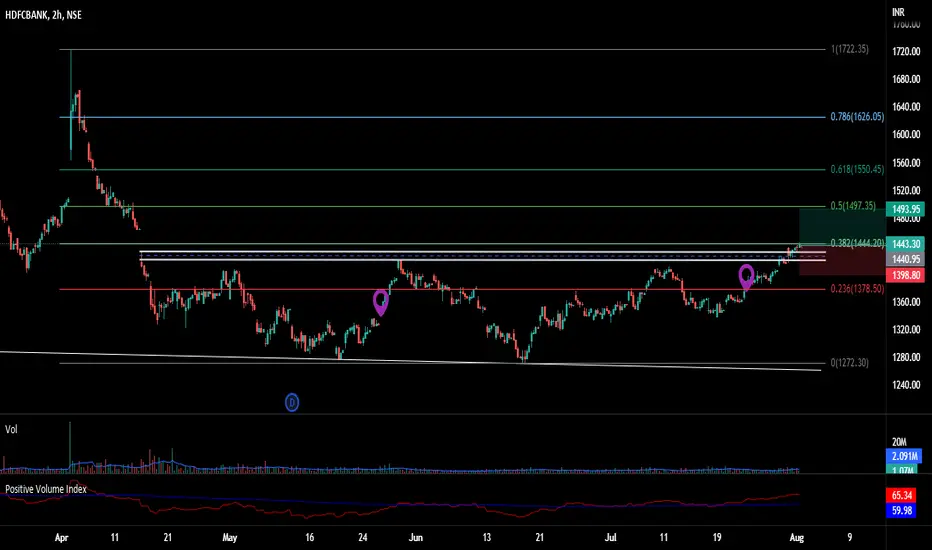The height and width of the screenshot is (550, 932).
Task: Click the blue 2.091M volume tag
Action: click(x=904, y=456)
